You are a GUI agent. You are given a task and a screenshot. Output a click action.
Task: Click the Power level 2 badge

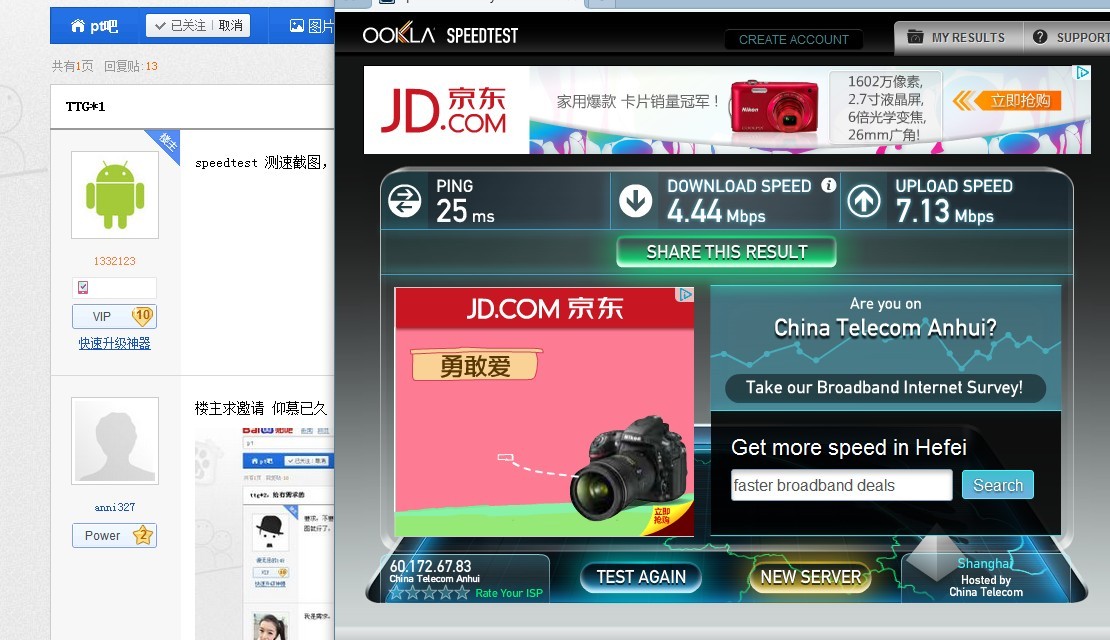115,535
